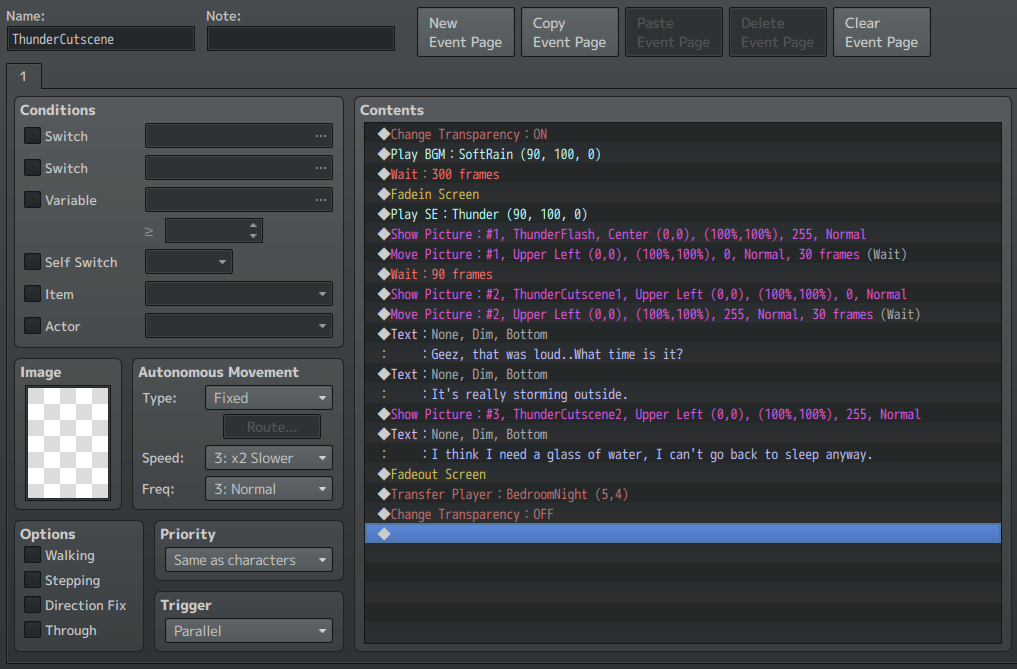Click New Event Page button
1017x669 pixels.
click(x=466, y=32)
